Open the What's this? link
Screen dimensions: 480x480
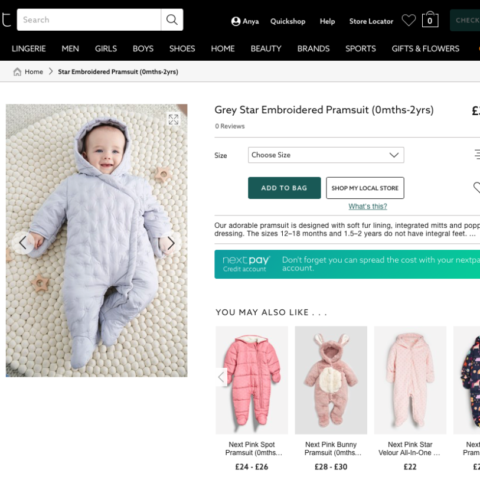[x=368, y=206]
